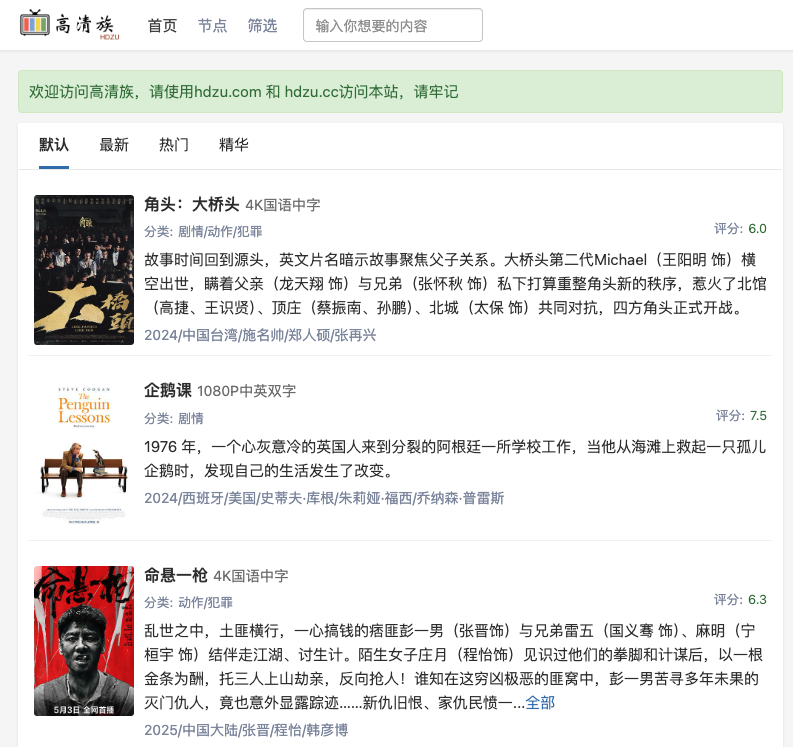The image size is (793, 747).
Task: Open the 节点 navigation item
Action: coord(212,26)
